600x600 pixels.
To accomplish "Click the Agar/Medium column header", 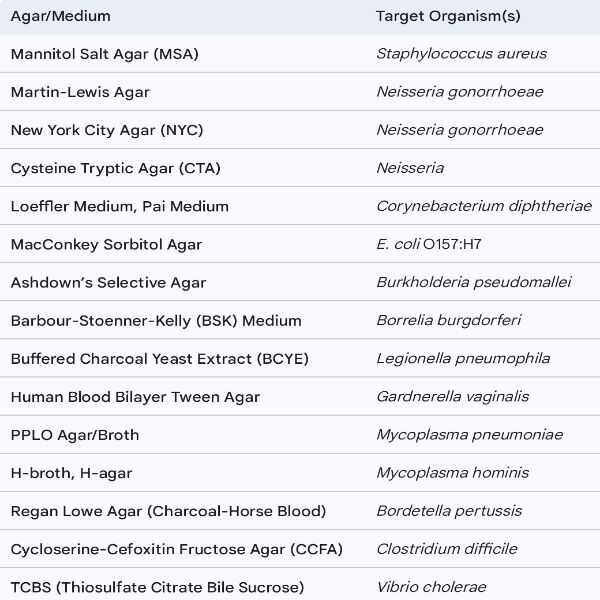I will pyautogui.click(x=61, y=16).
